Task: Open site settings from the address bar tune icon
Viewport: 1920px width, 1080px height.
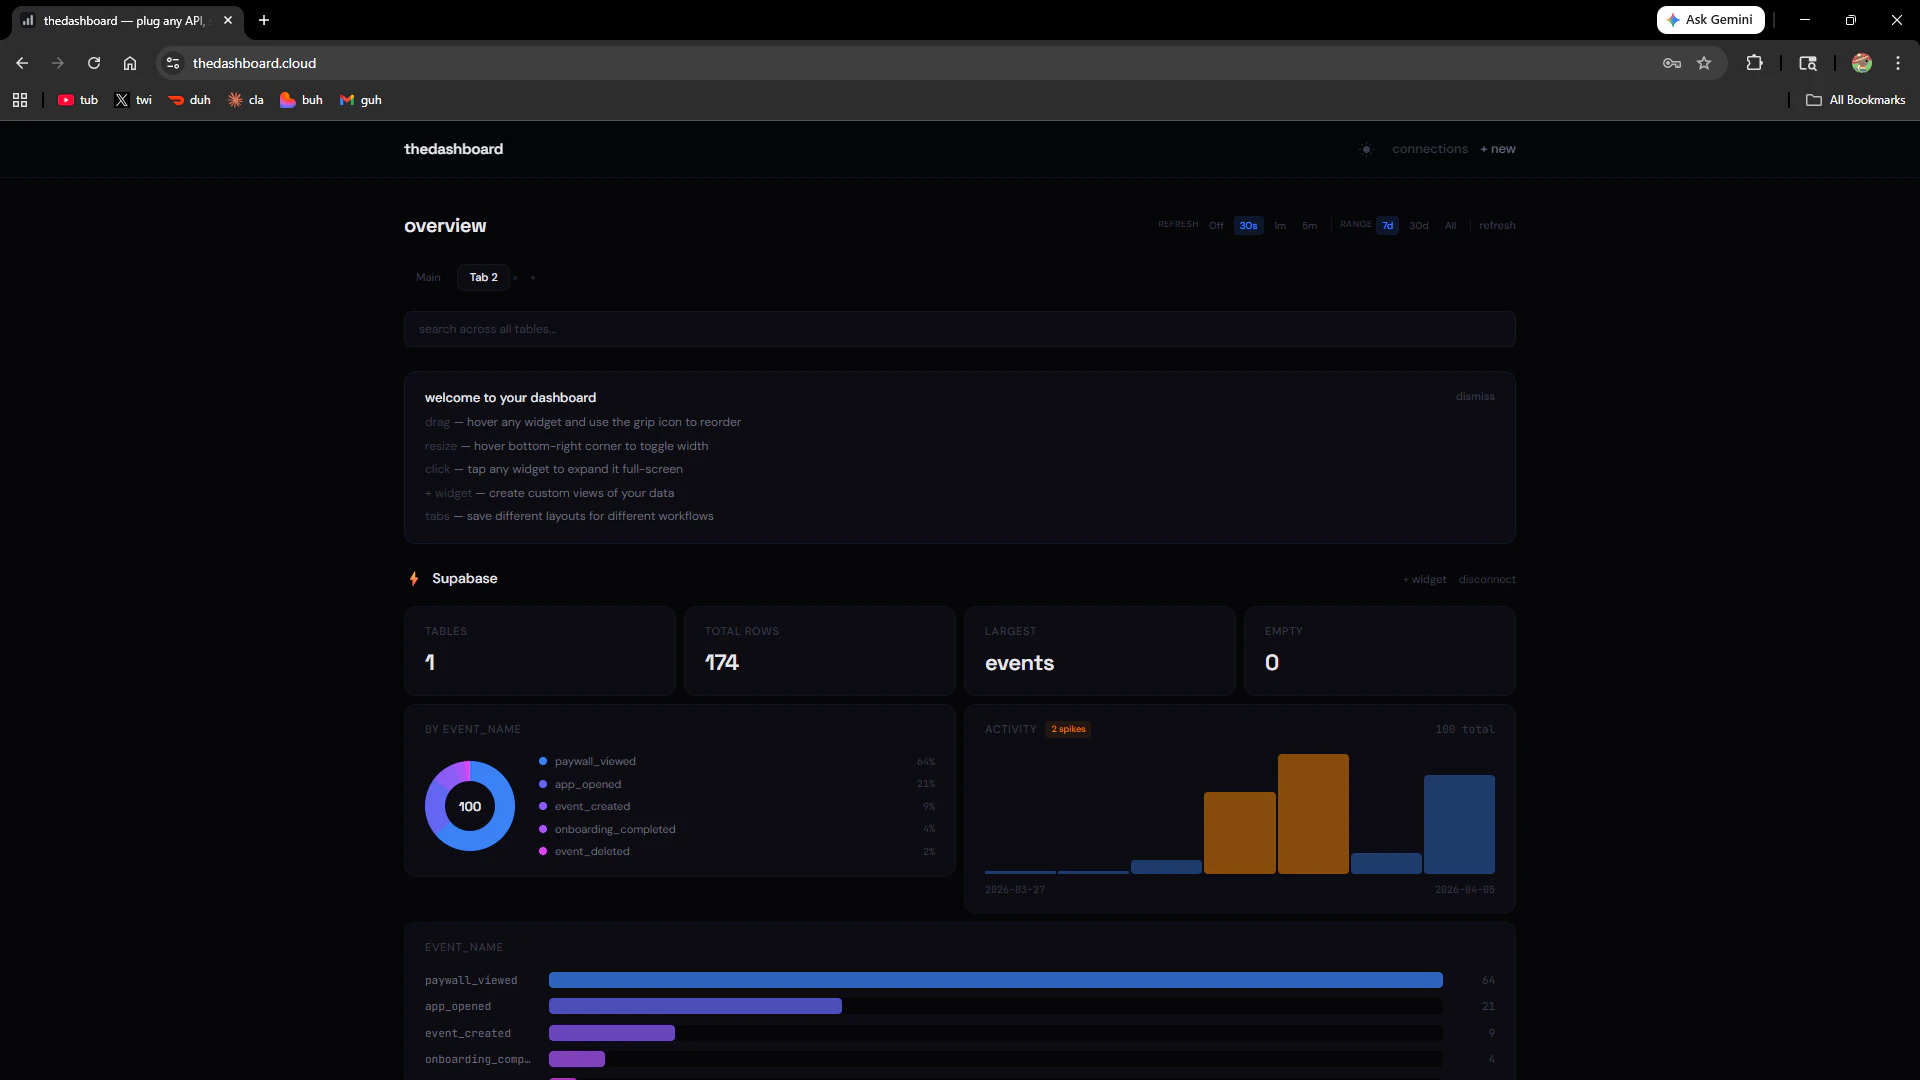Action: tap(172, 62)
